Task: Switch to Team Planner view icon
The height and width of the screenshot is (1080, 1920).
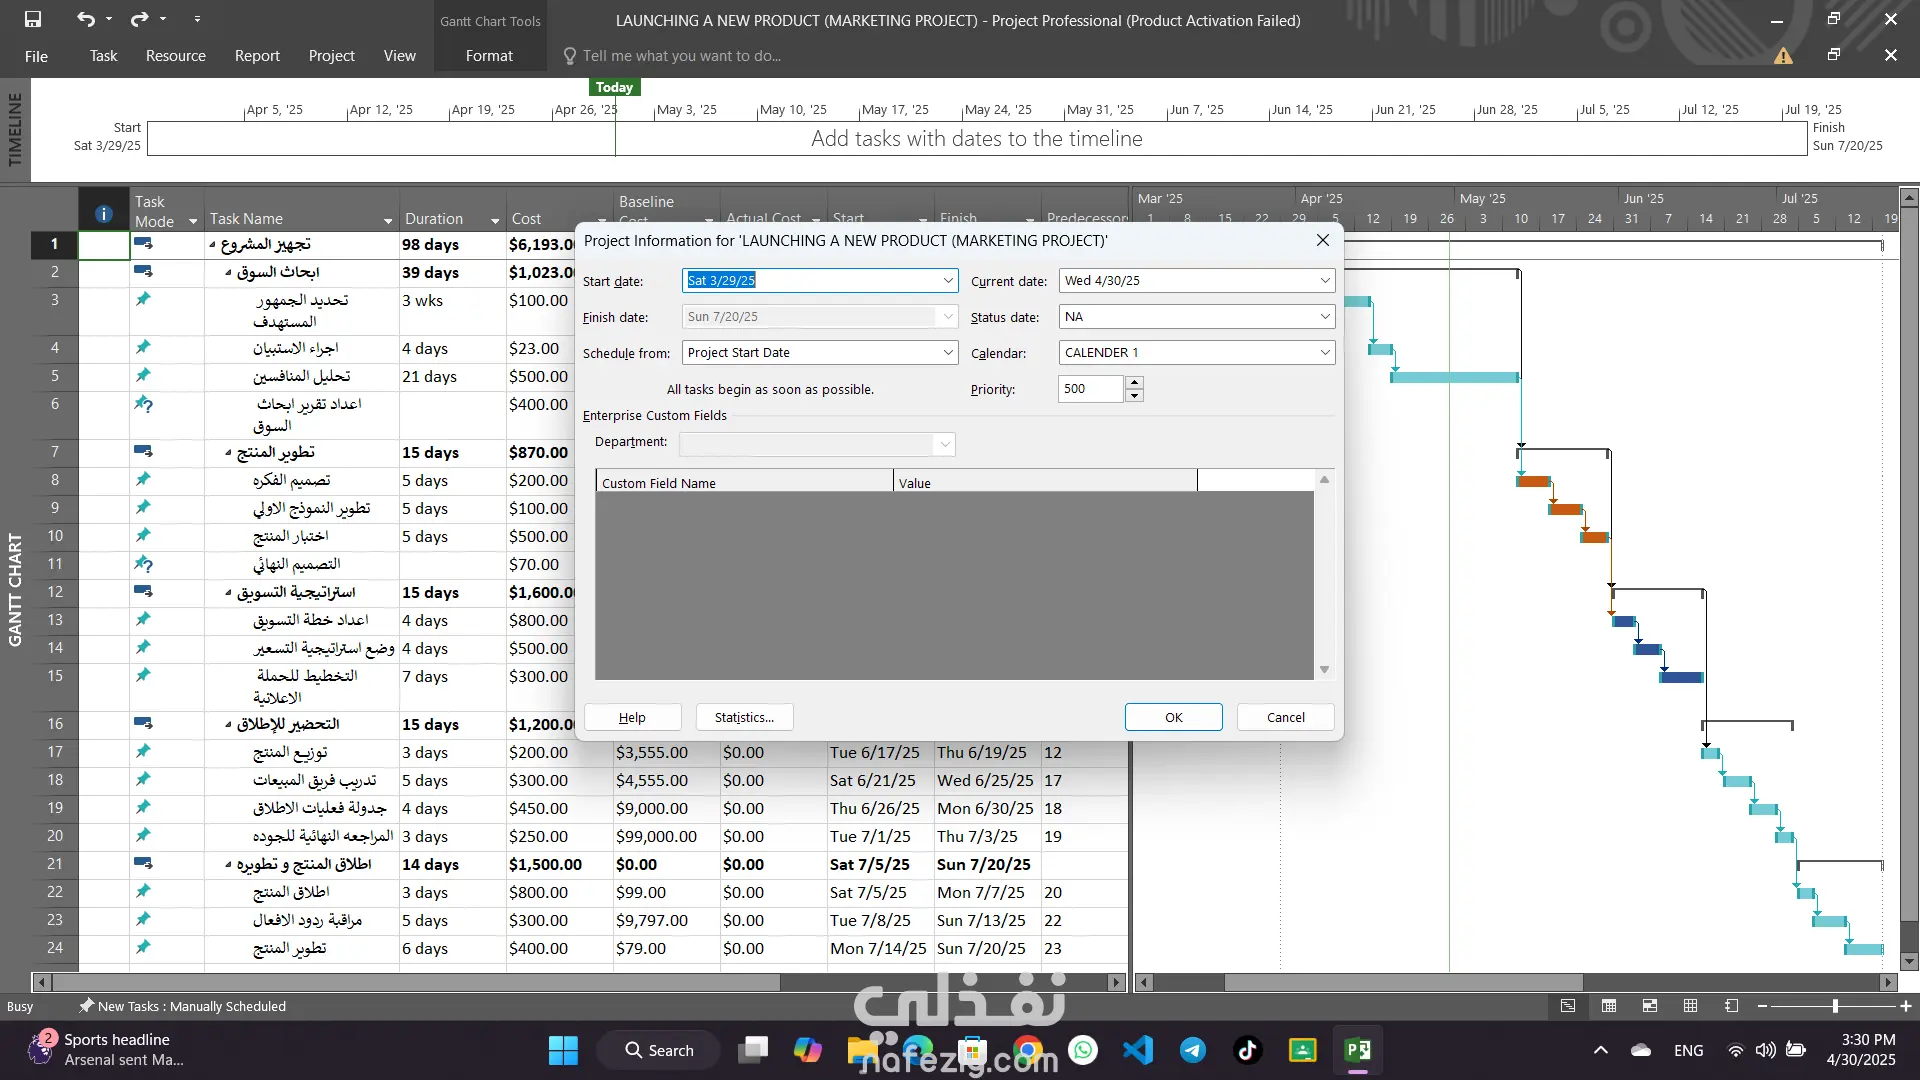Action: click(x=1650, y=1006)
